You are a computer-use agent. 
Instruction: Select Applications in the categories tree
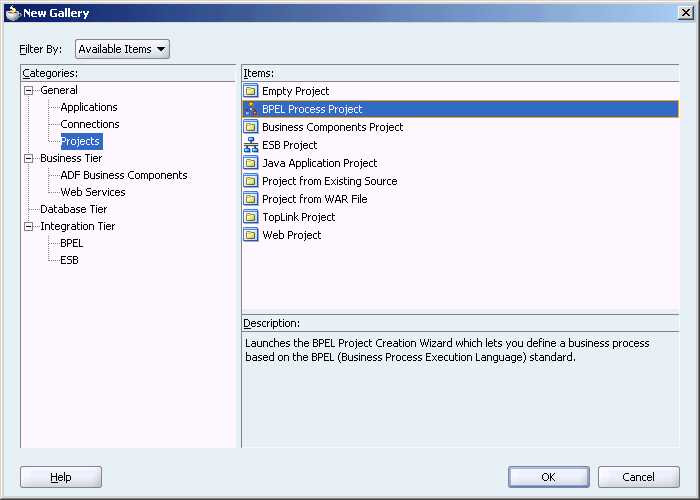coord(89,107)
